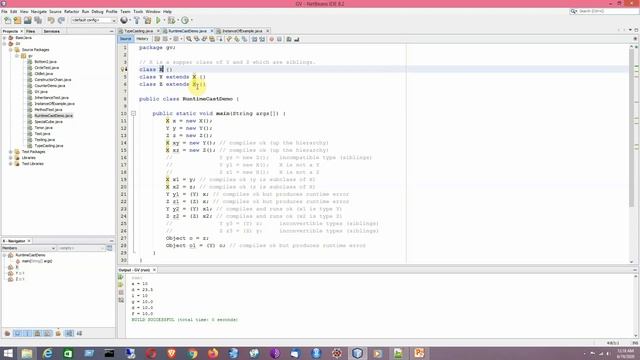Screen dimensions: 640x360
Task: Switch to the Files tab
Action: point(31,31)
